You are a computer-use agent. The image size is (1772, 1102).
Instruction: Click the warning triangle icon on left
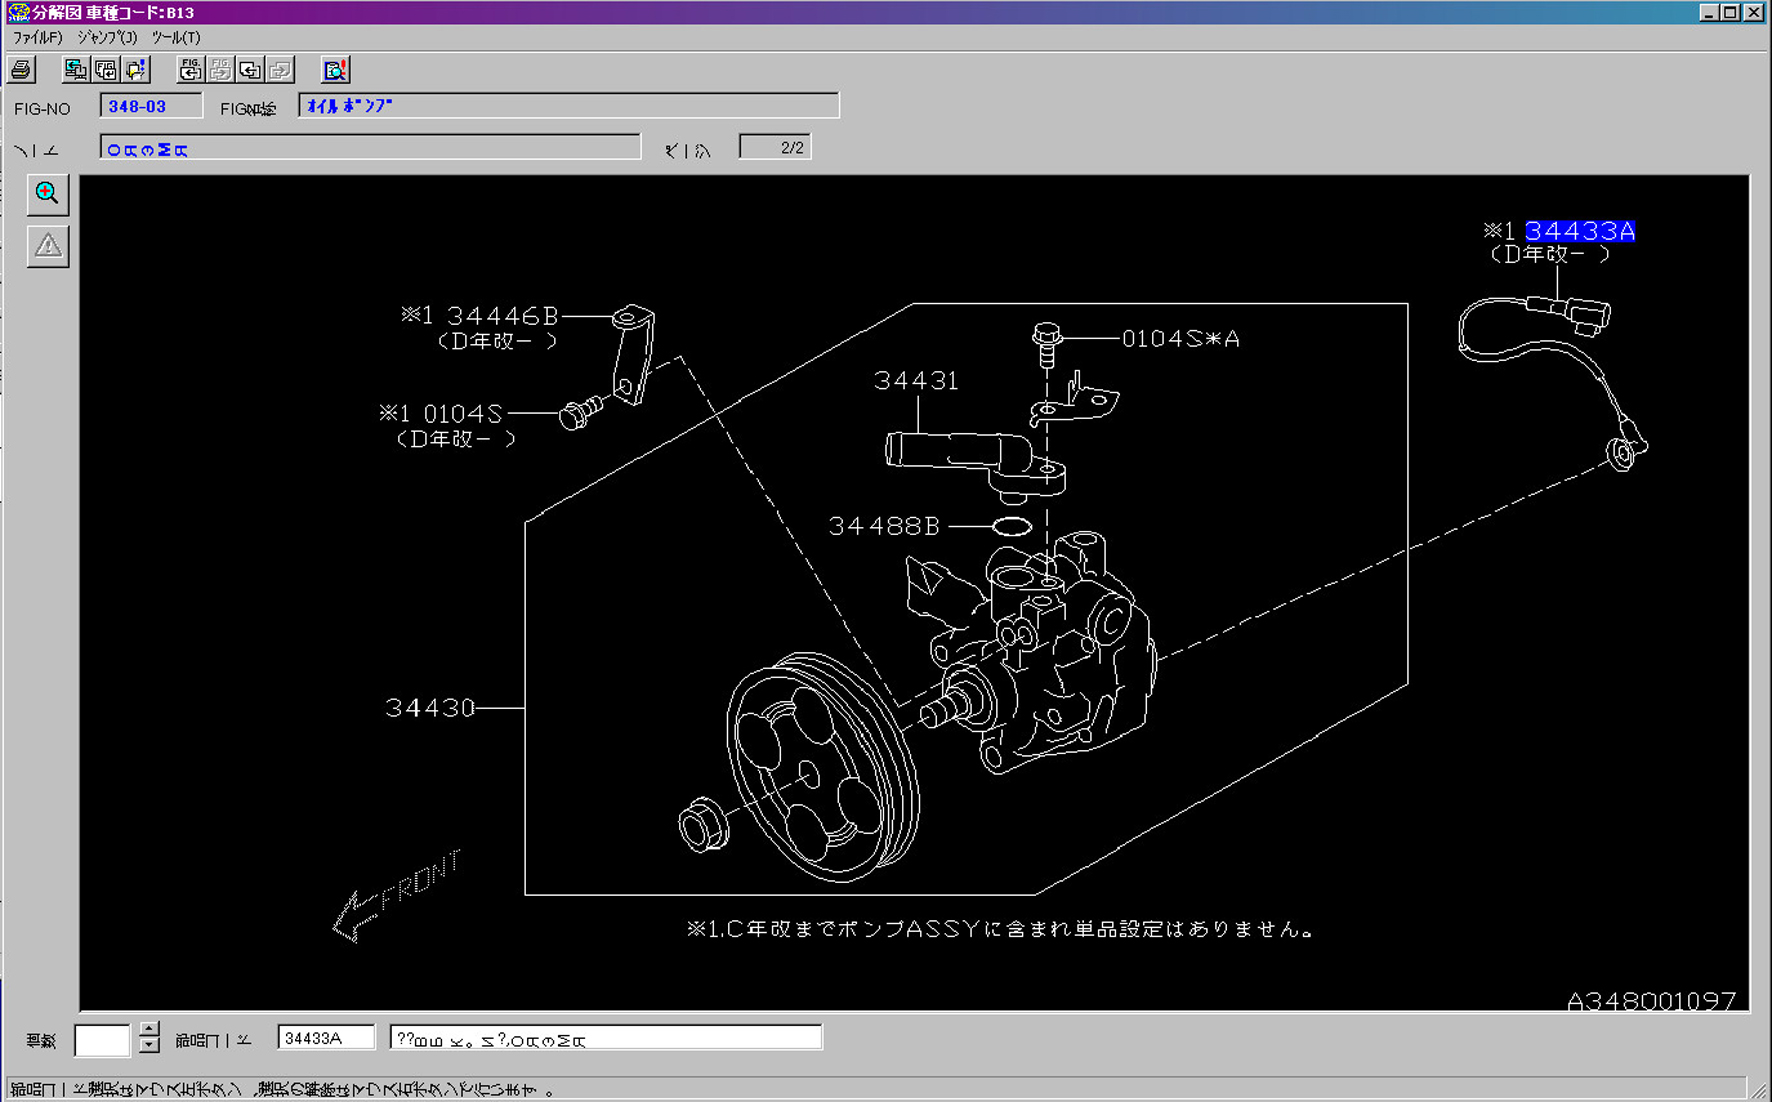(47, 246)
